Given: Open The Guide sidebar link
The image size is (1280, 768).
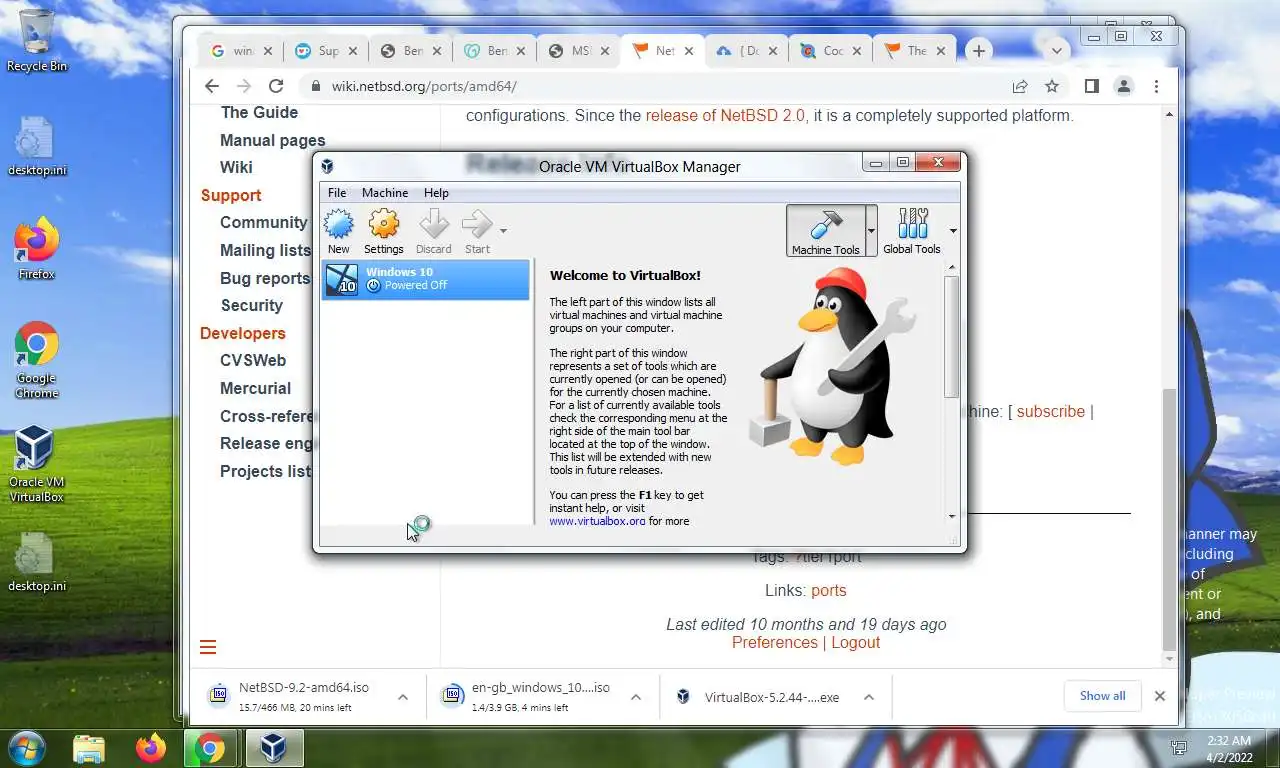Looking at the screenshot, I should 259,112.
